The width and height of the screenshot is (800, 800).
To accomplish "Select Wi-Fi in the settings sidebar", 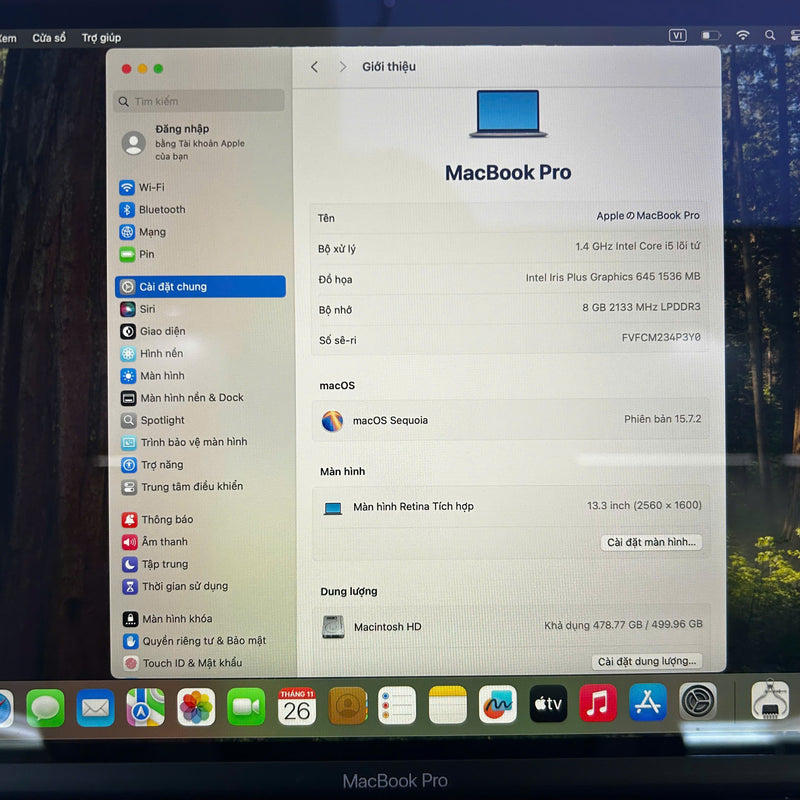I will tap(162, 187).
